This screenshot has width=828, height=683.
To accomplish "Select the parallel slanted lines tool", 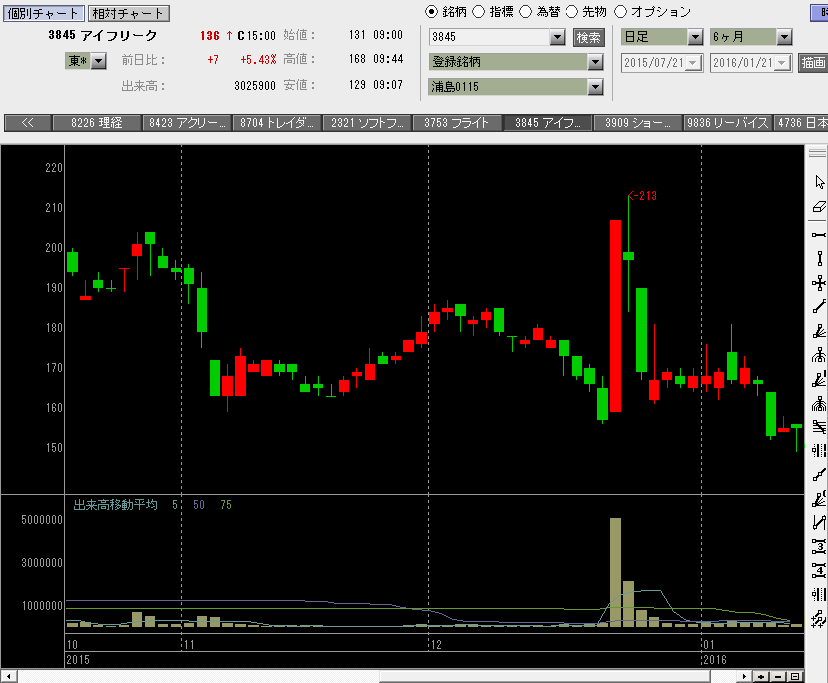I will pyautogui.click(x=819, y=427).
